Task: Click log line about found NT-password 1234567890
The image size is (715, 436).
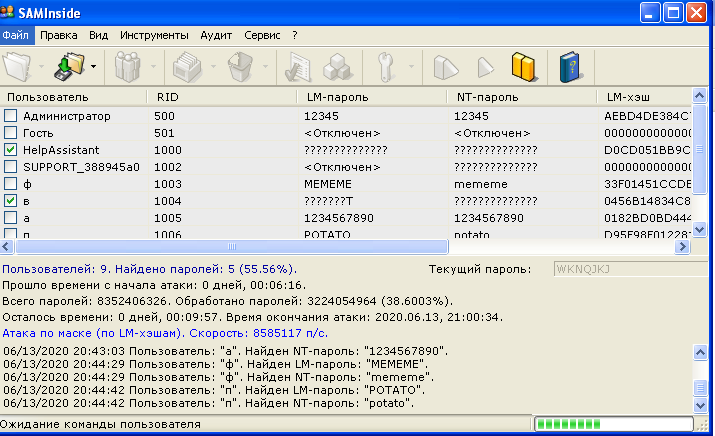Action: pyautogui.click(x=225, y=351)
